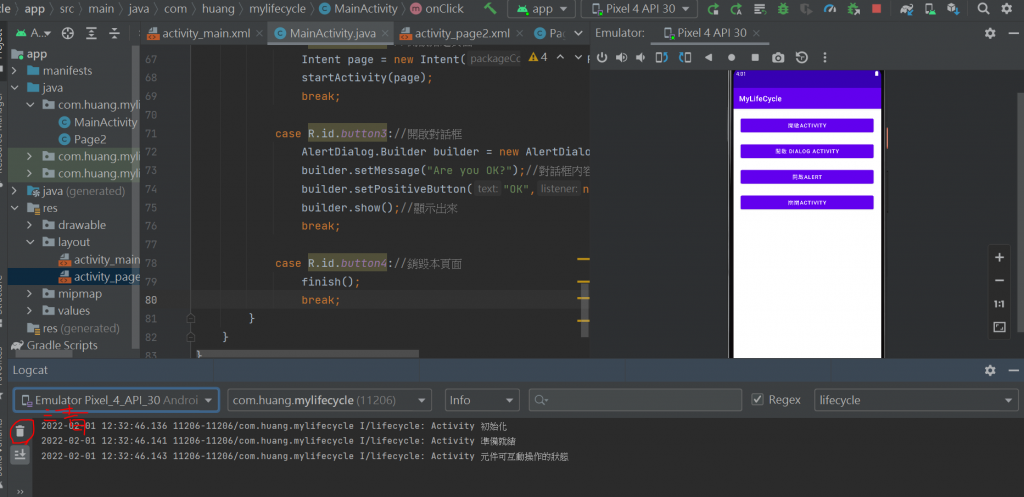Open Logcat device dropdown Emulator Pixel_4_API_30

(x=116, y=400)
